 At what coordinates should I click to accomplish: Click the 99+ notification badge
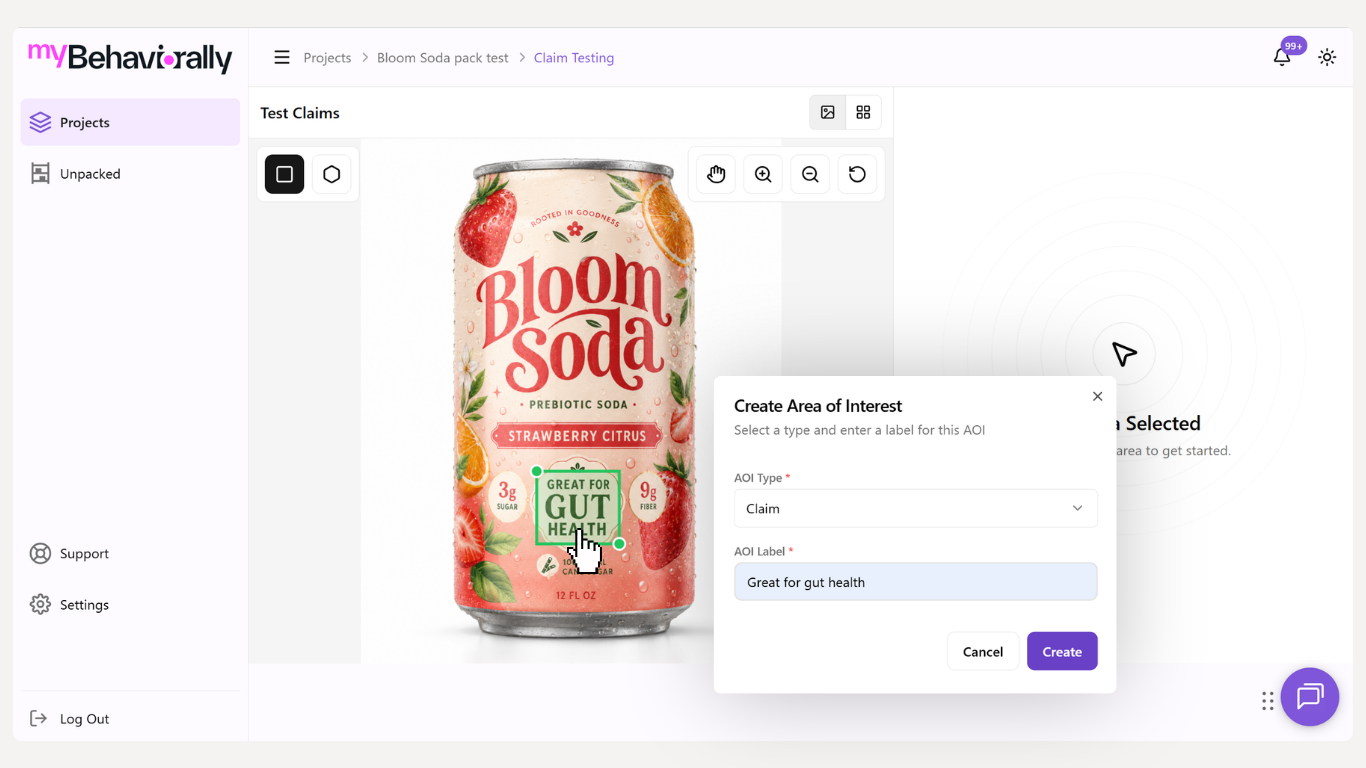click(x=1294, y=45)
